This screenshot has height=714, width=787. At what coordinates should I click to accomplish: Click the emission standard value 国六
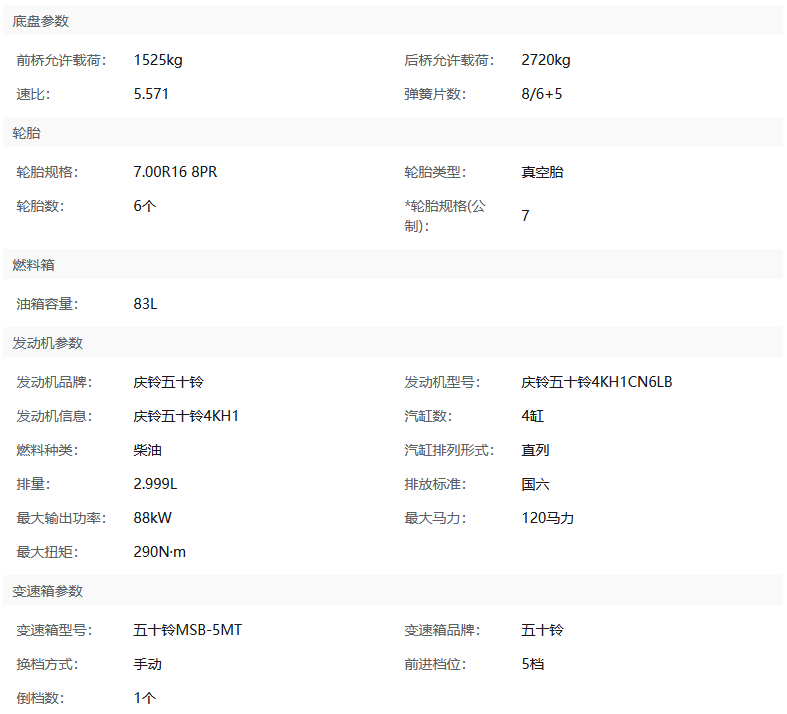pyautogui.click(x=535, y=484)
